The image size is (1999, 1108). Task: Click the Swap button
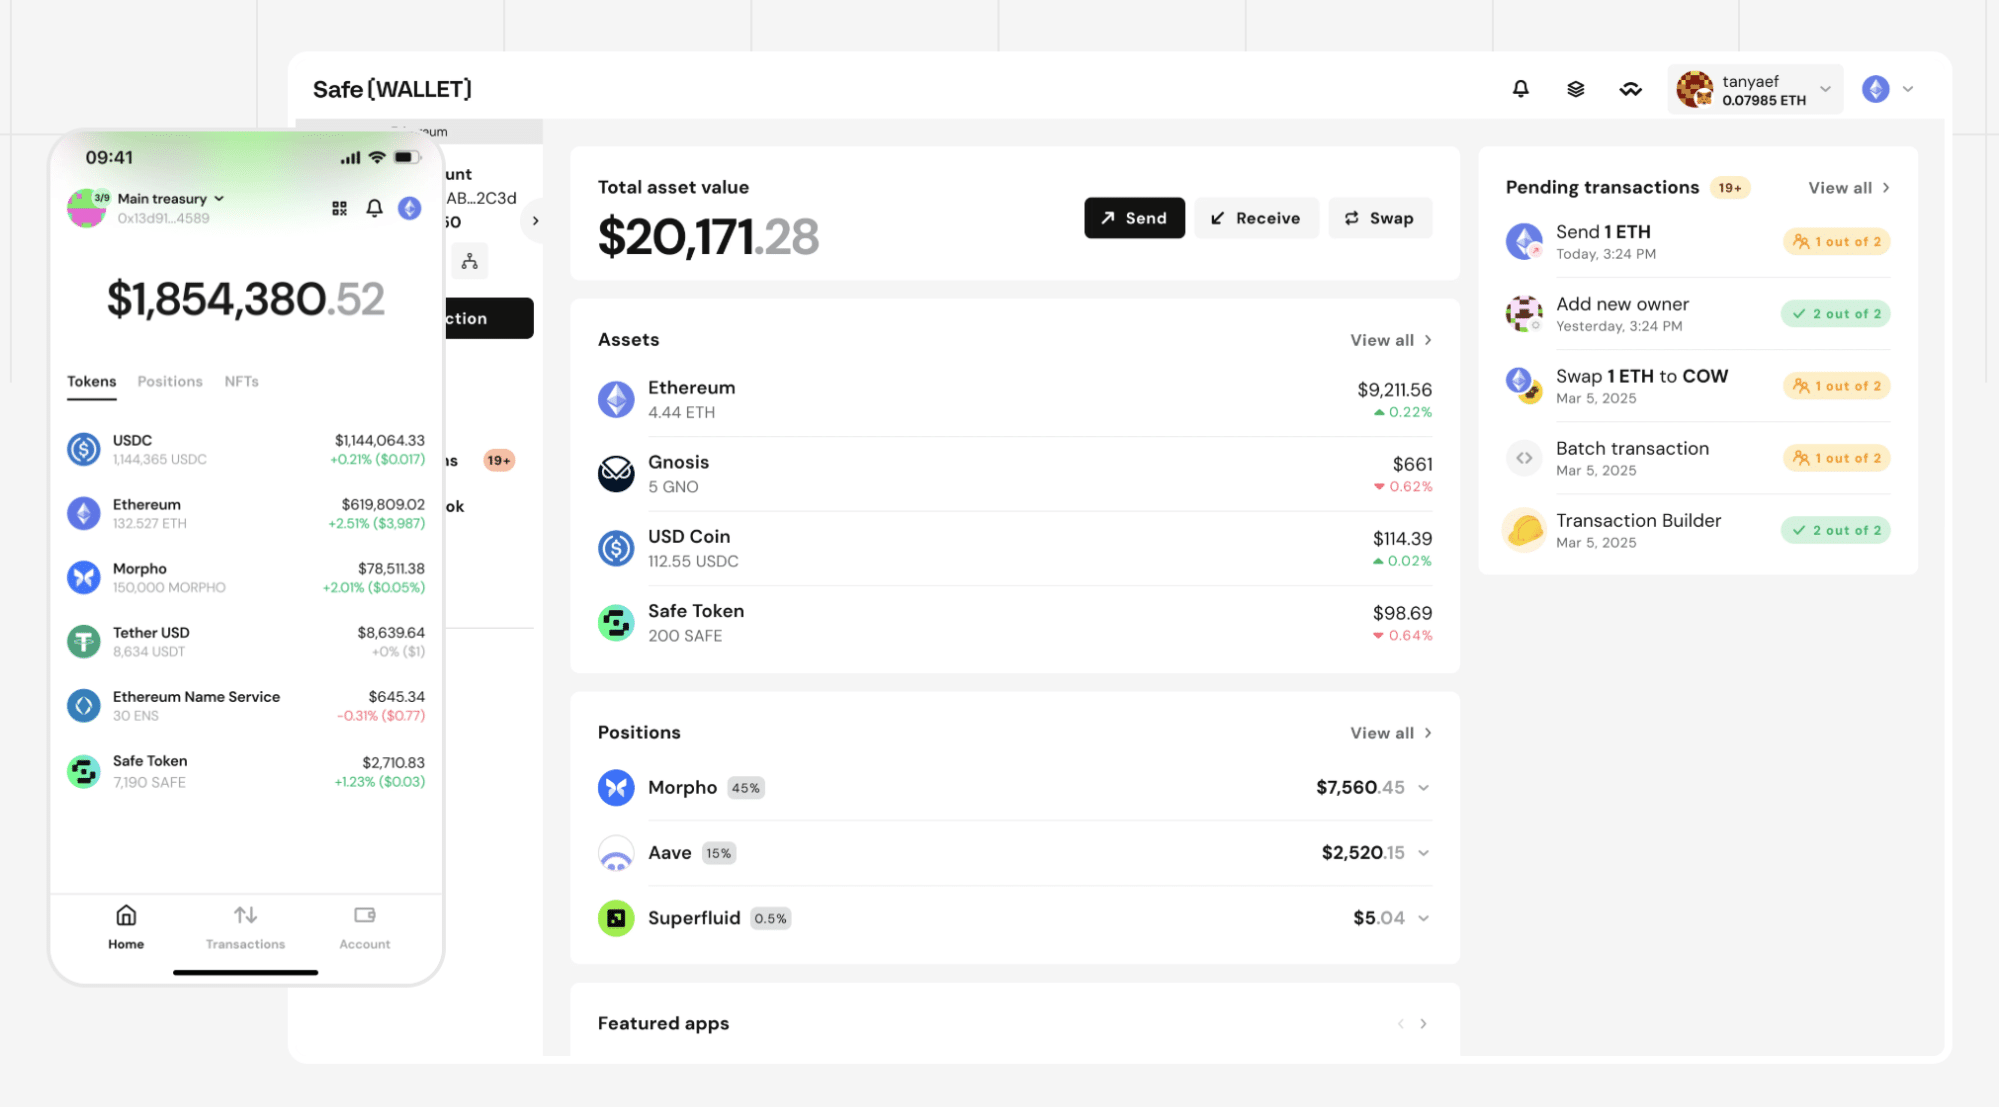tap(1380, 218)
